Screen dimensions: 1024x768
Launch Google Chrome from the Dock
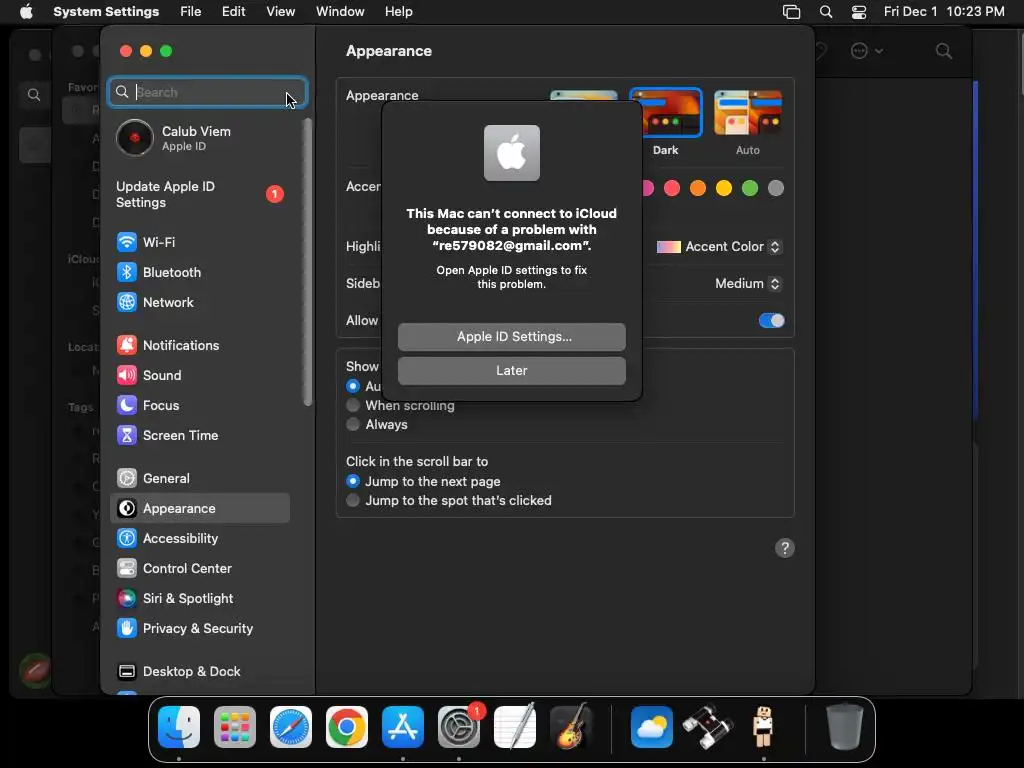pyautogui.click(x=347, y=727)
